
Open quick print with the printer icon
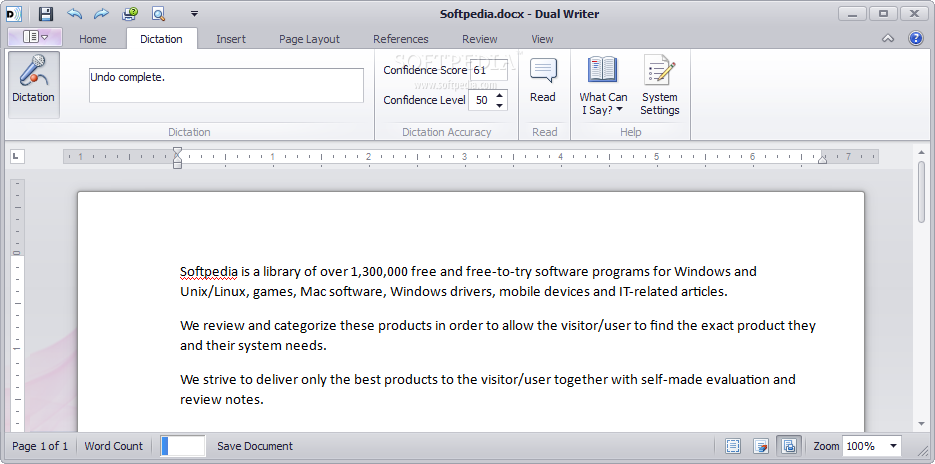129,14
